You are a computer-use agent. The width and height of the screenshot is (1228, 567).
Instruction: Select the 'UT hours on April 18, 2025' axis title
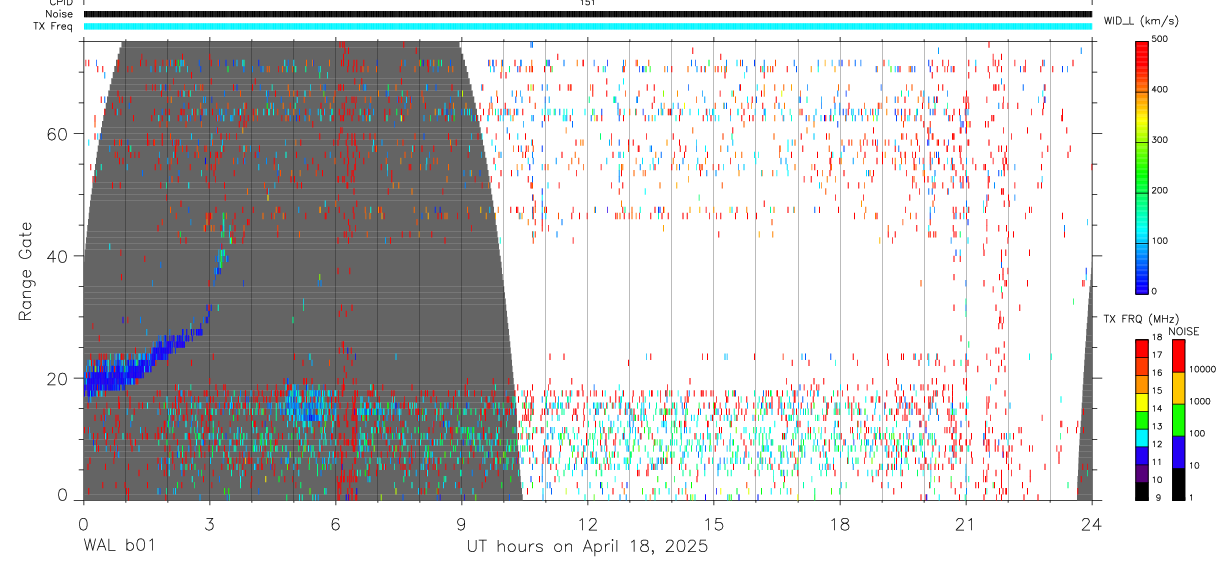coord(587,547)
